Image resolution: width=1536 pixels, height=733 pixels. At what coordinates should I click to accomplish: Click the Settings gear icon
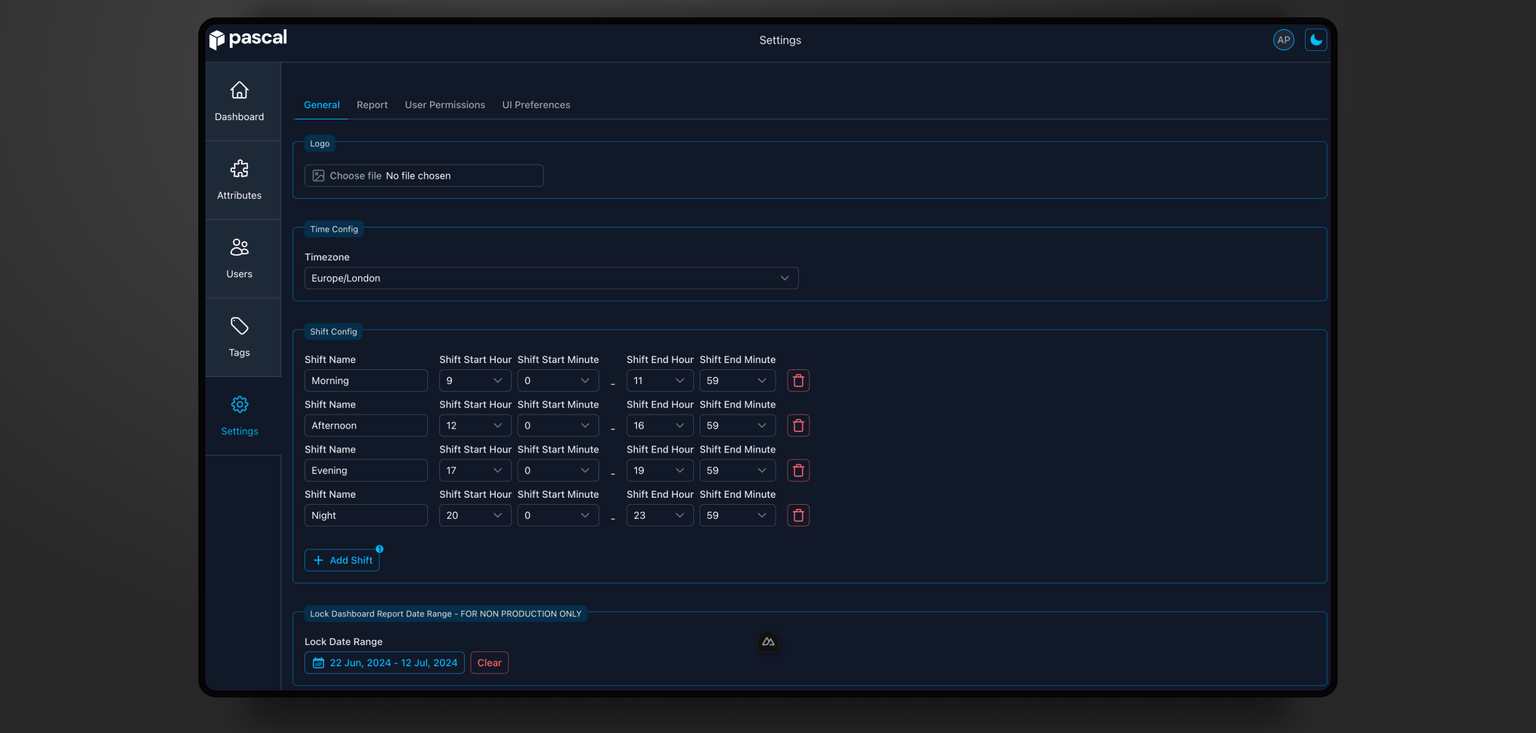click(x=239, y=405)
